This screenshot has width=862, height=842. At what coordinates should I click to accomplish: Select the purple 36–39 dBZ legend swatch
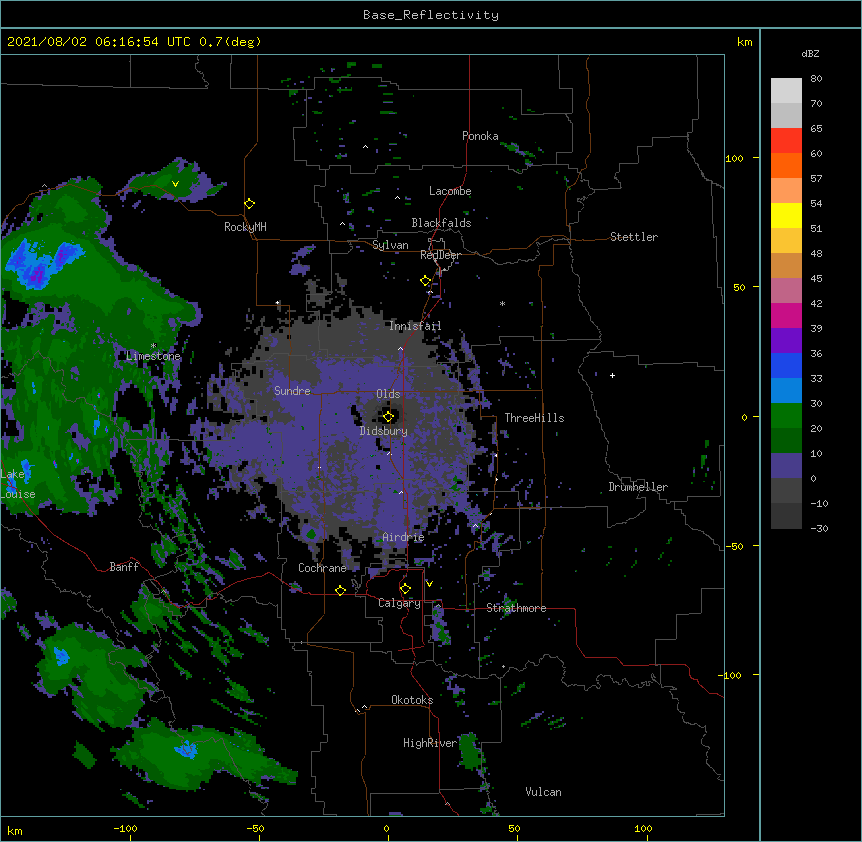click(x=786, y=341)
